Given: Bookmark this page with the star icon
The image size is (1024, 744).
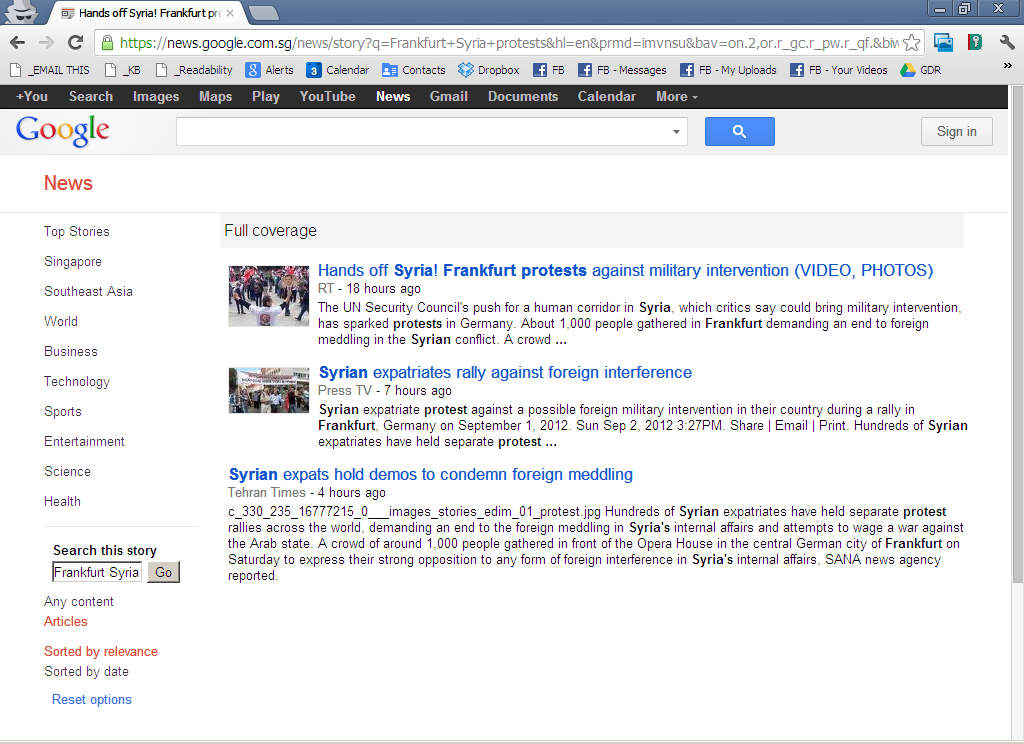Looking at the screenshot, I should click(x=912, y=43).
